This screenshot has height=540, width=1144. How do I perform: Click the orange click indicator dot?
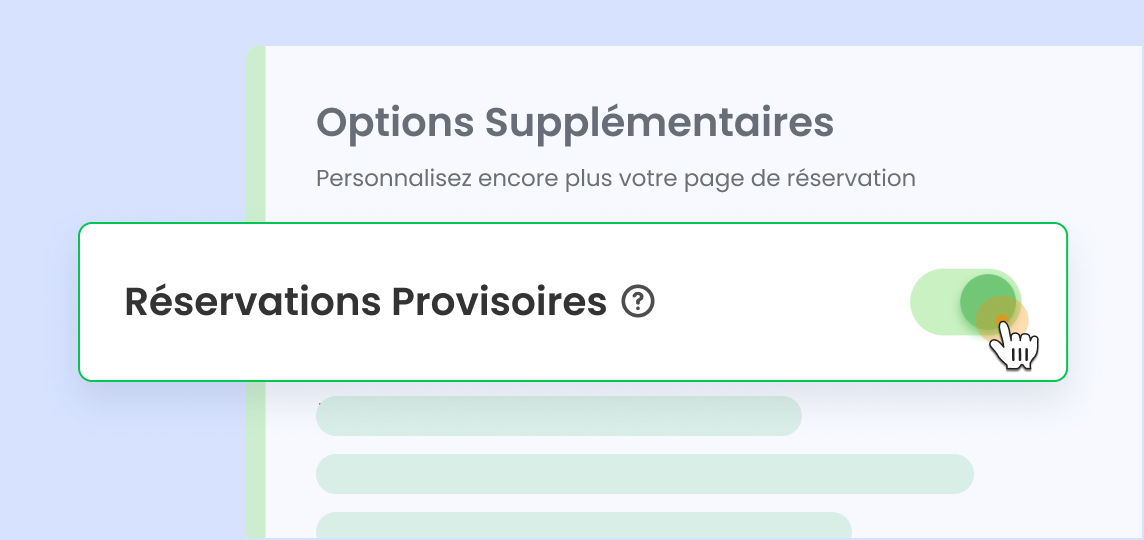pos(1001,322)
